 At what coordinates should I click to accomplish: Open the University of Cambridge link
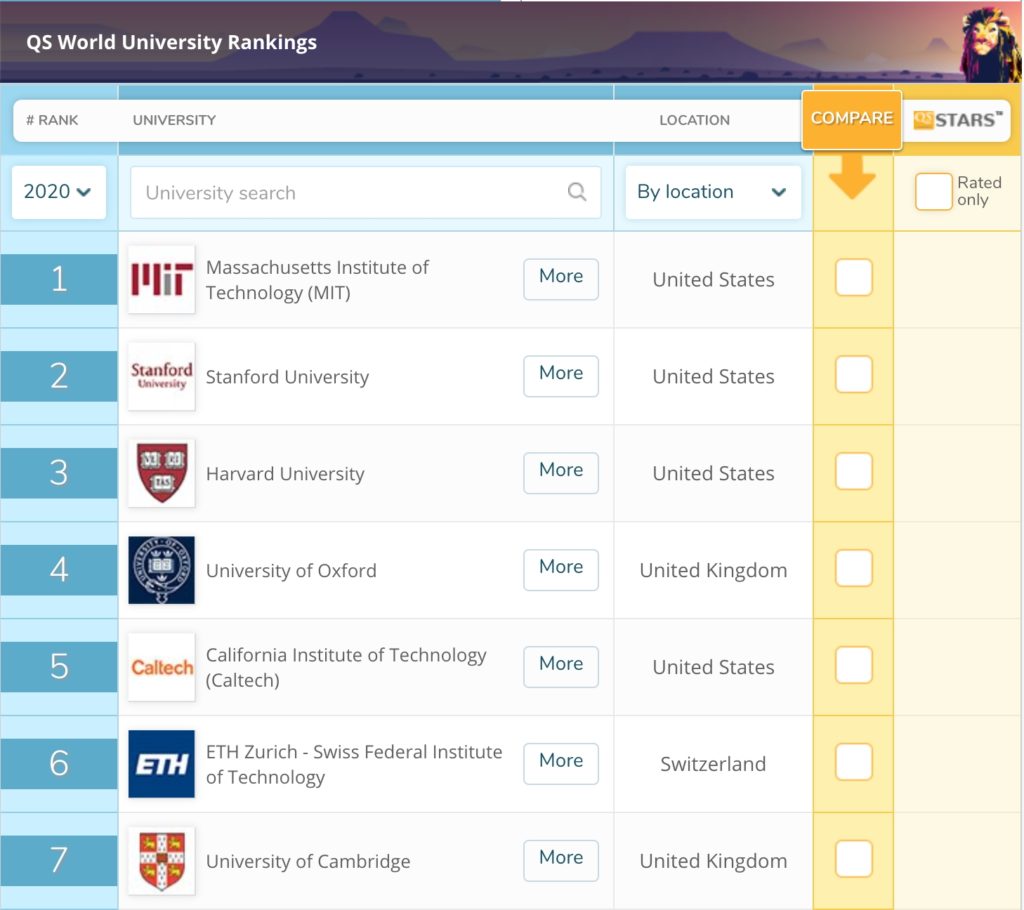[x=308, y=861]
